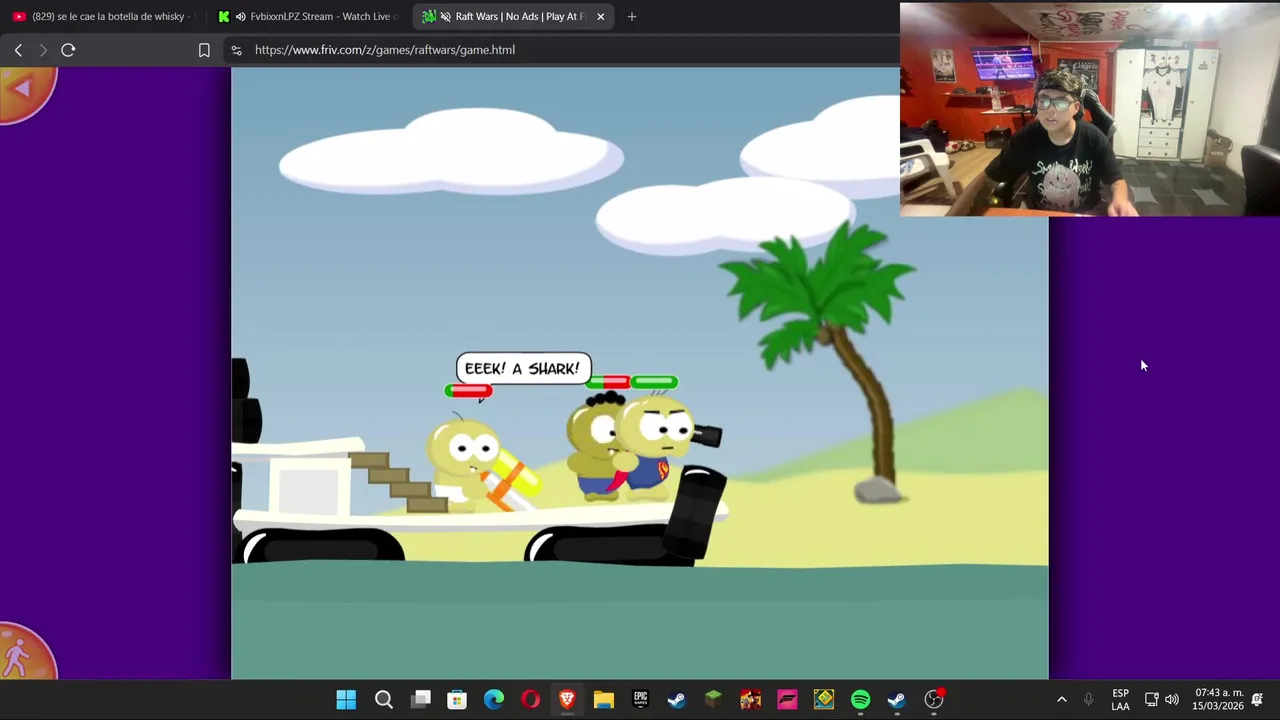
Task: Bookmark this page
Action: coord(204,50)
